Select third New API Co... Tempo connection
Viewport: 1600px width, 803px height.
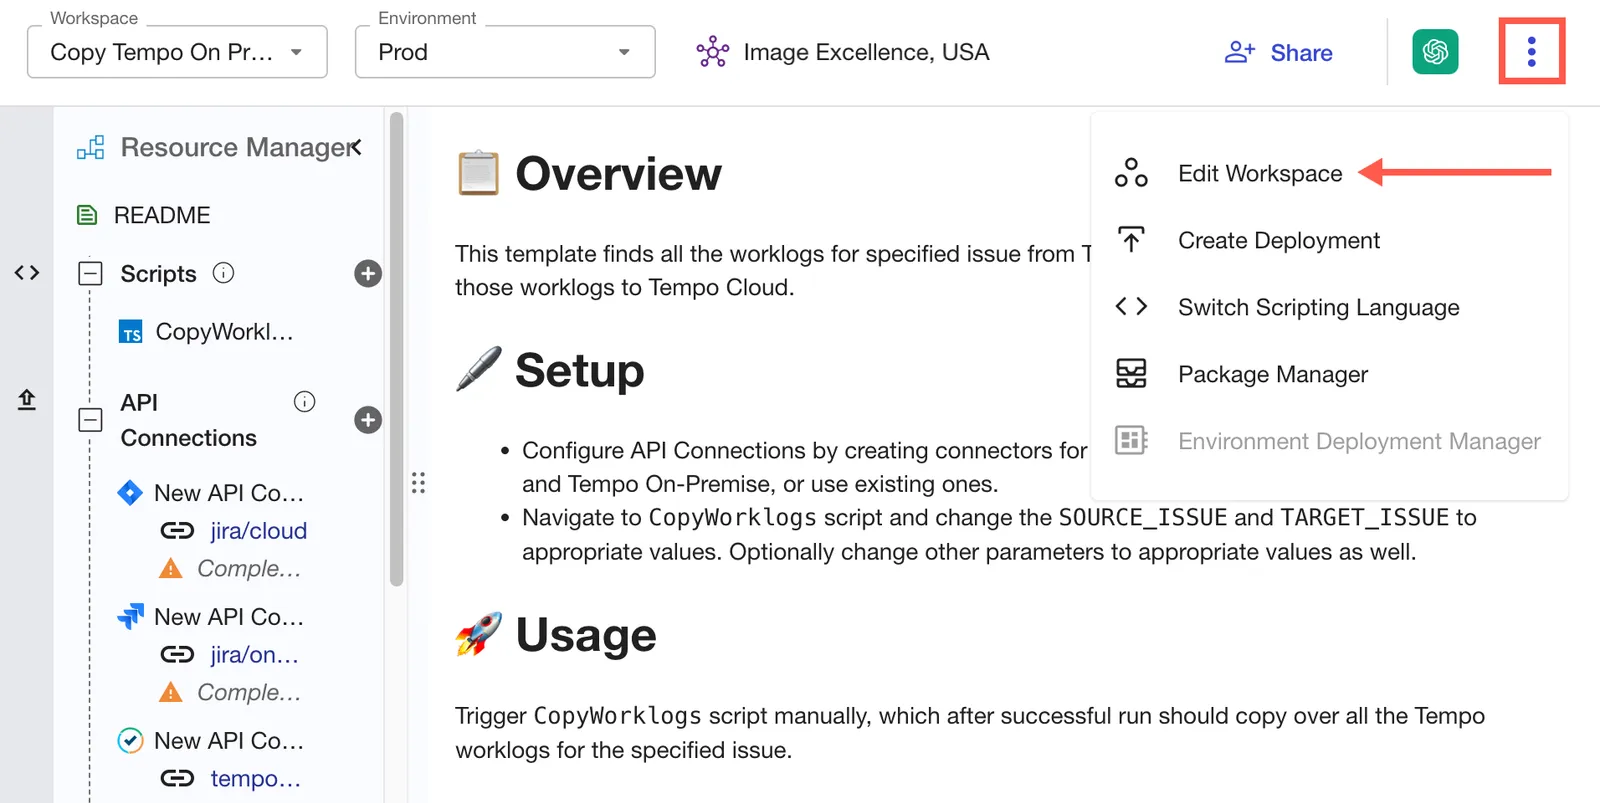(228, 741)
